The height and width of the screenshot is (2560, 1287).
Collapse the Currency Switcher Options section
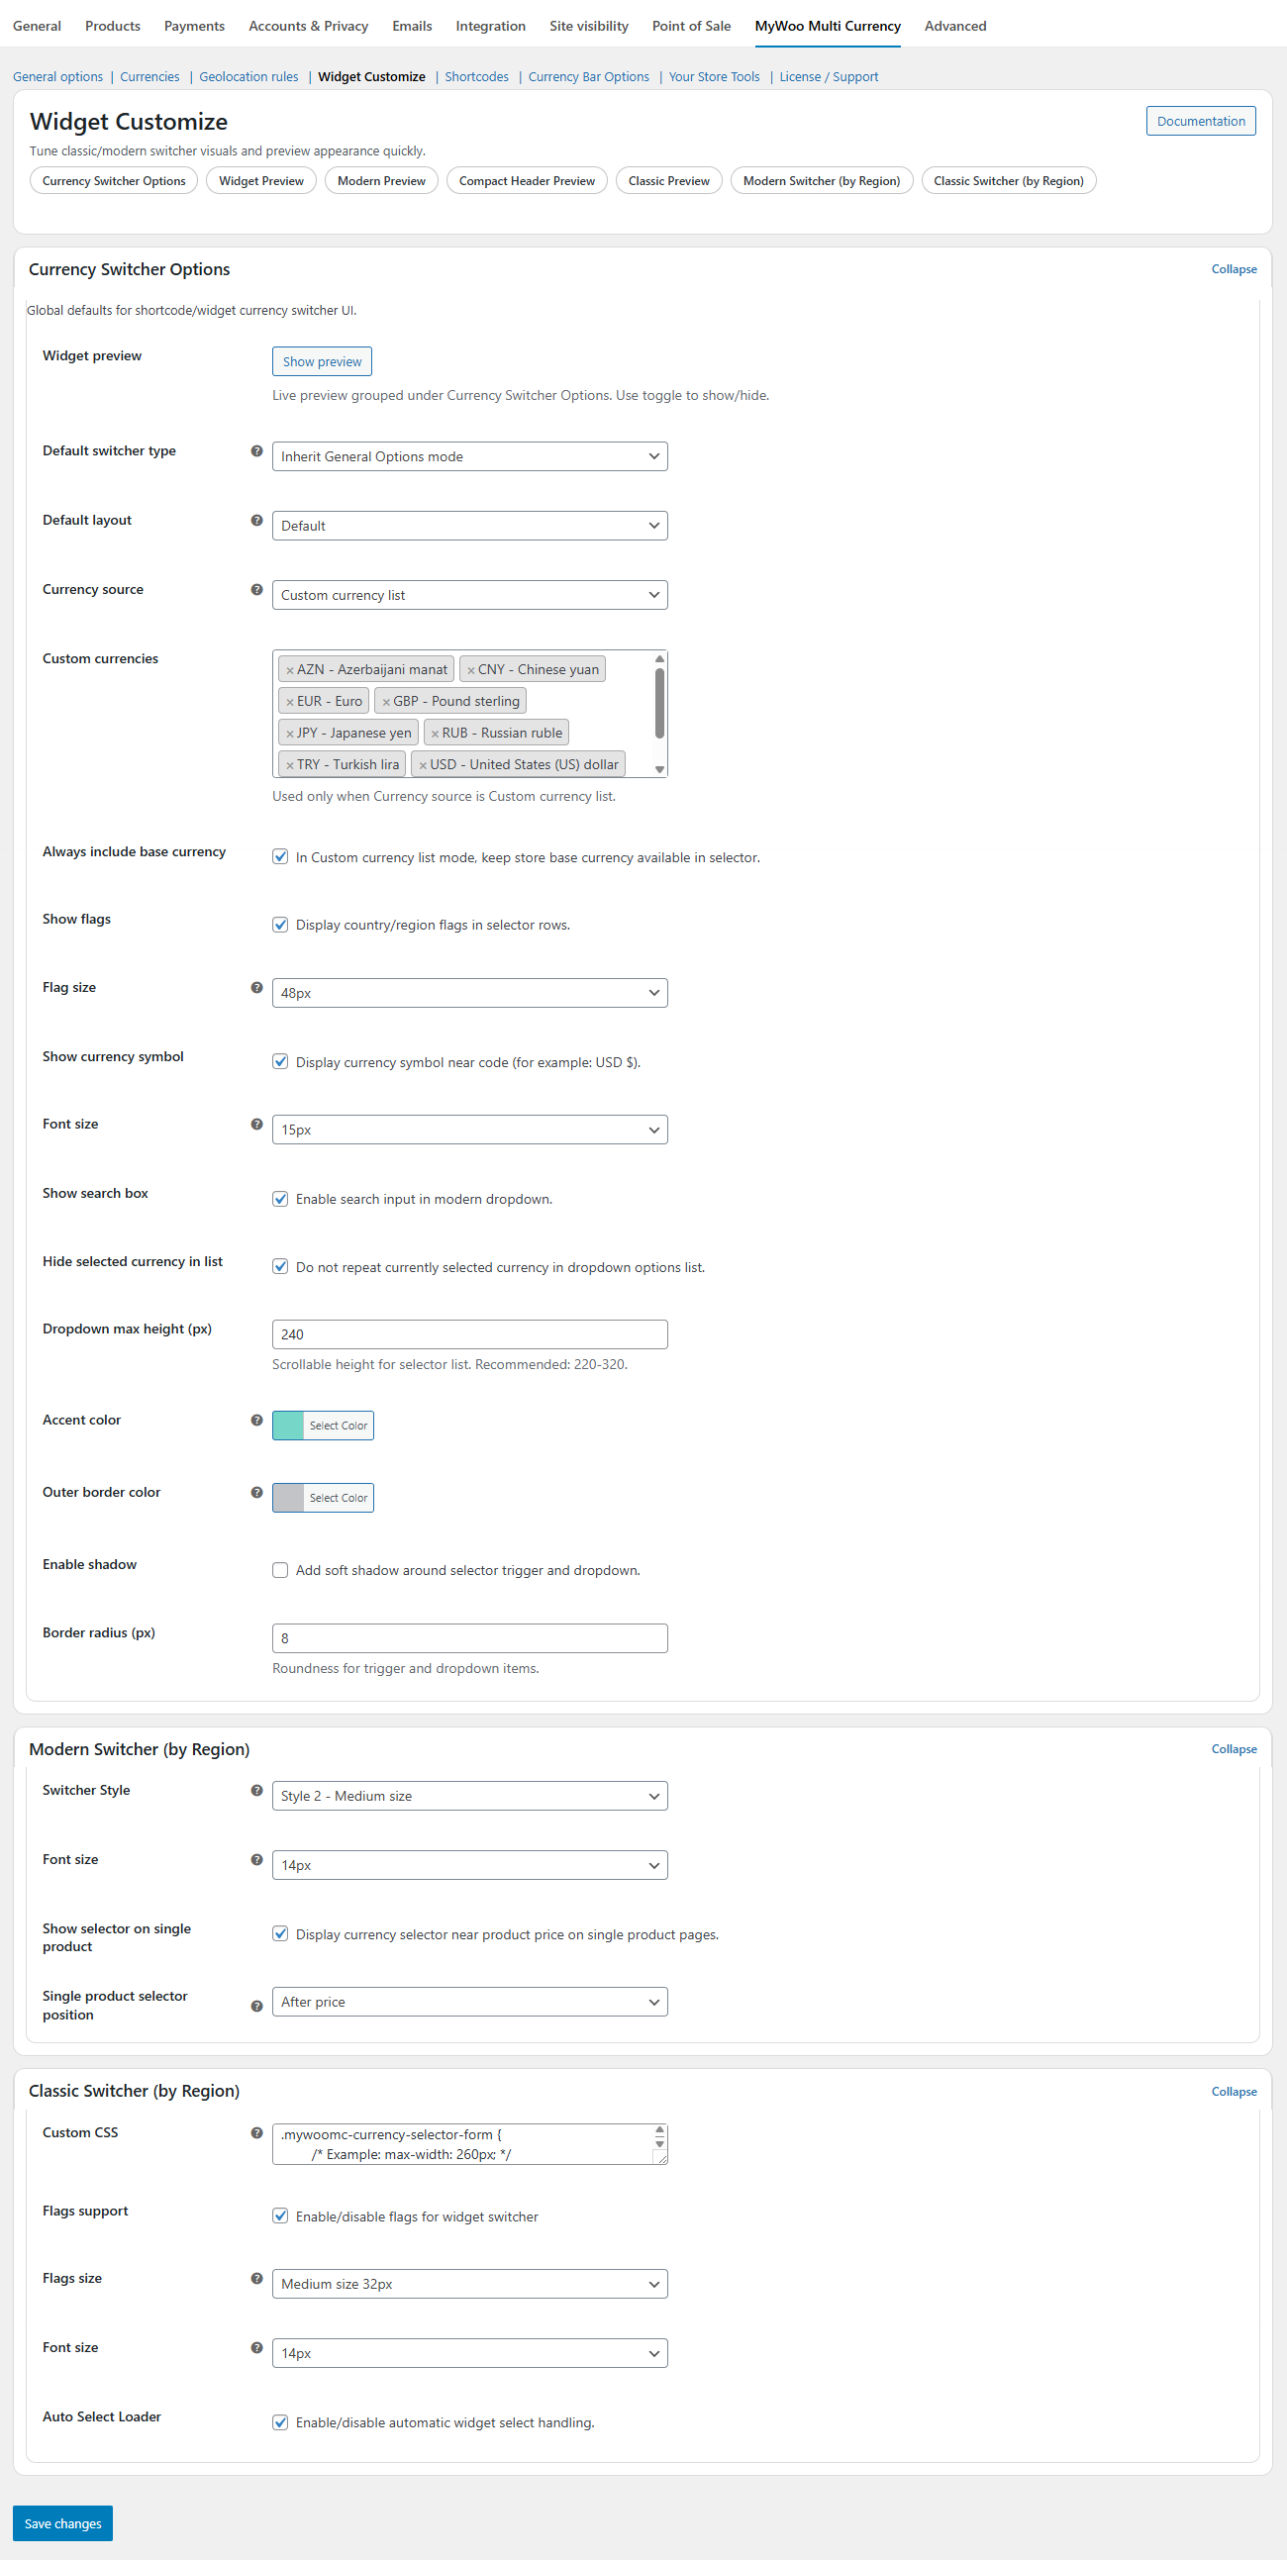click(1233, 269)
